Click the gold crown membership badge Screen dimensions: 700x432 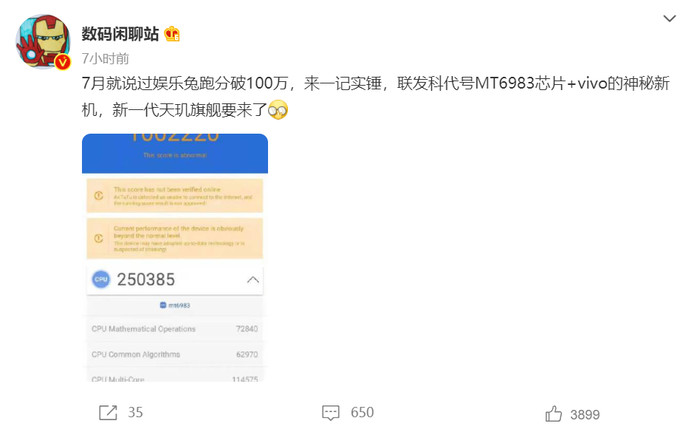pyautogui.click(x=172, y=34)
